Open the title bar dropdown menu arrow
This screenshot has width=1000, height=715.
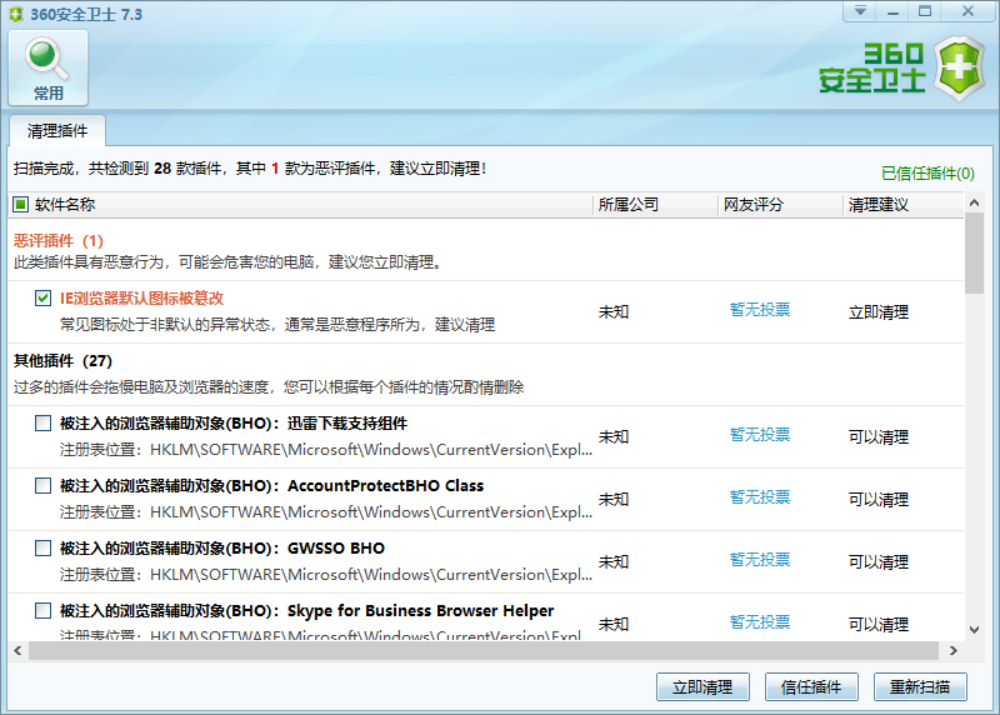859,11
